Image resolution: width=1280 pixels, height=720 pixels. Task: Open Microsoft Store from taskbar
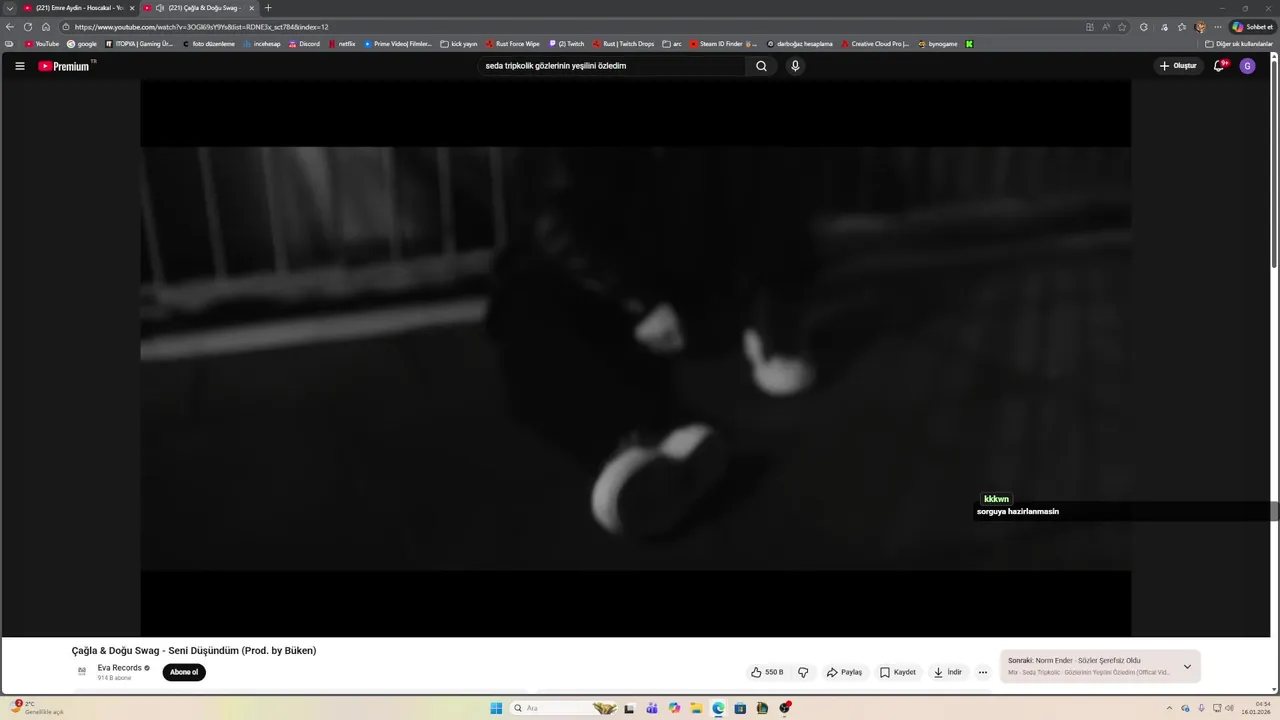point(740,708)
